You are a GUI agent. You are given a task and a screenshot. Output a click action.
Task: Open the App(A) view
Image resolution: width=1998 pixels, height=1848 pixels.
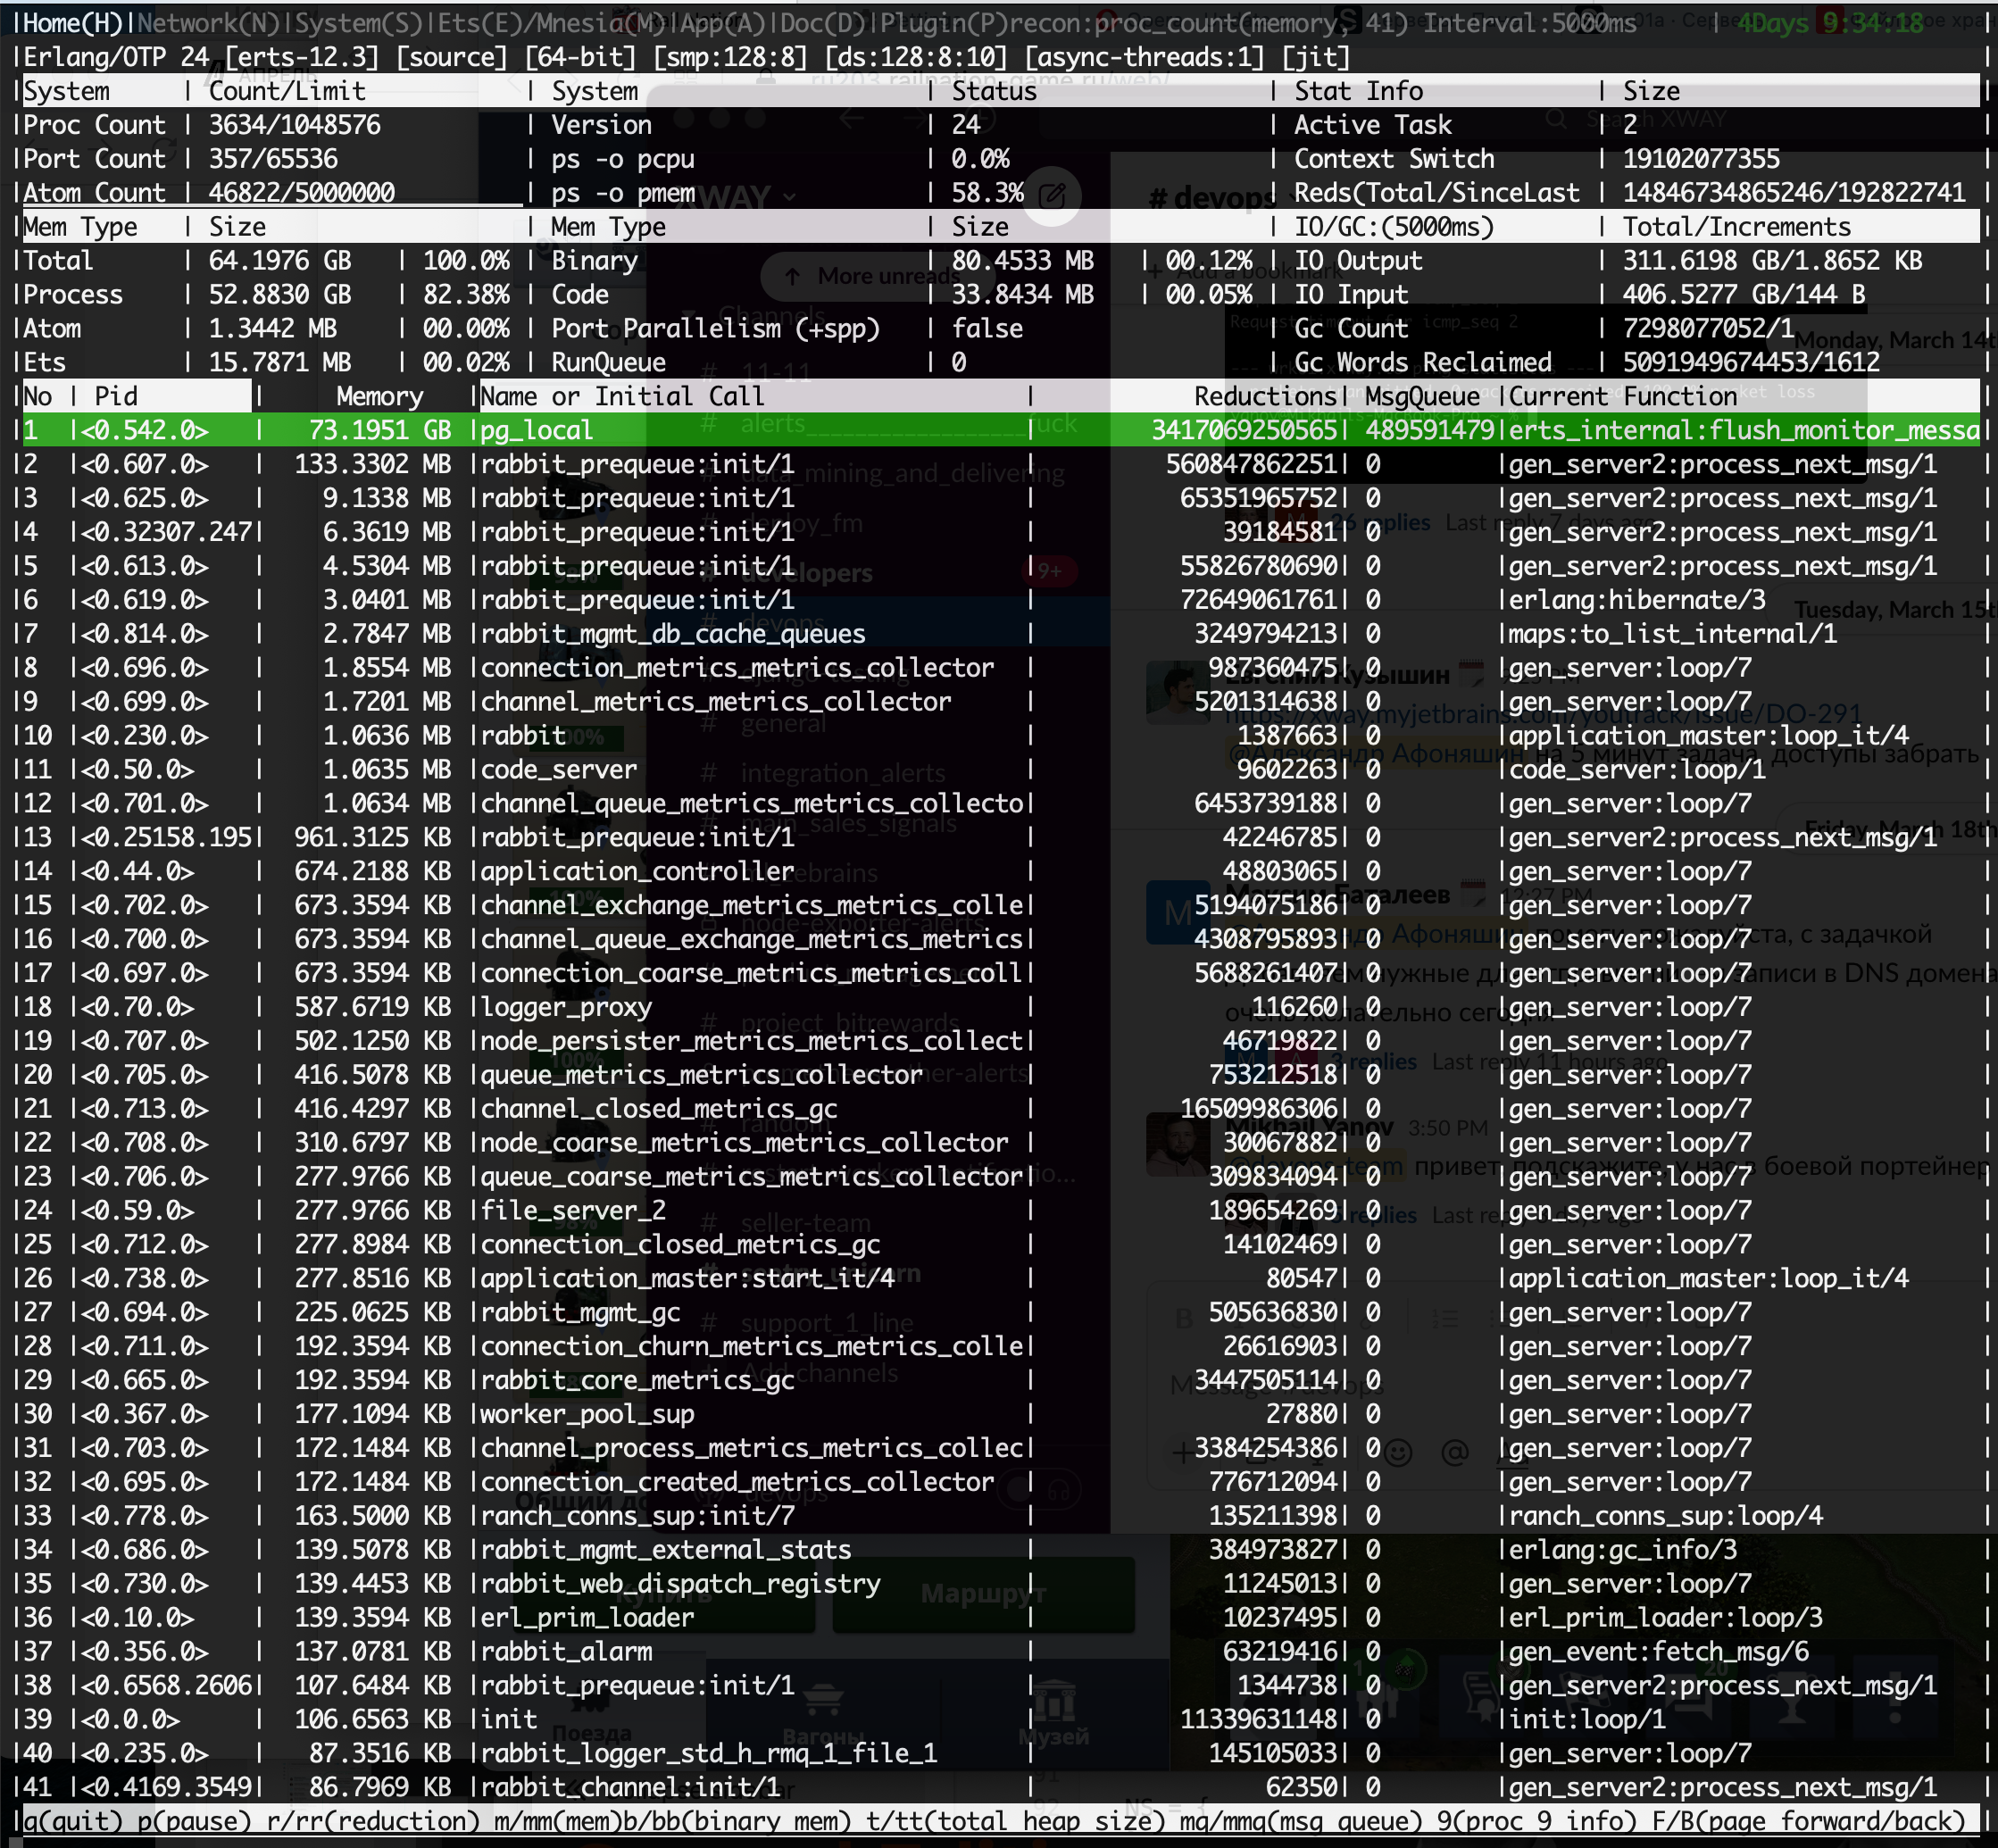click(x=724, y=22)
